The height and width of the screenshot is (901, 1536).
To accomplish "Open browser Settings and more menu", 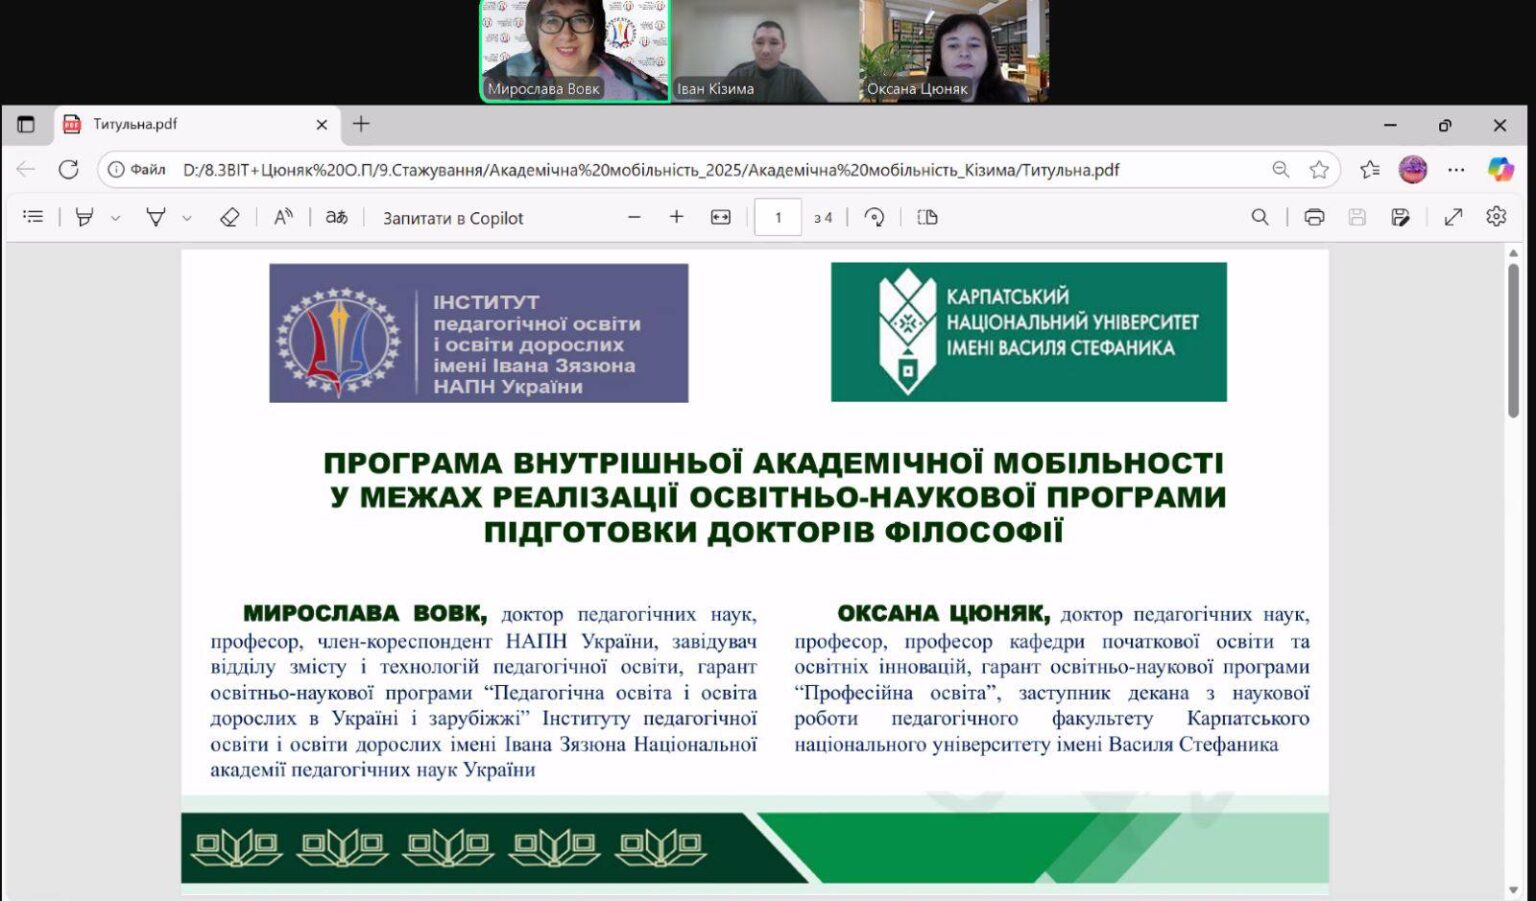I will [x=1456, y=170].
